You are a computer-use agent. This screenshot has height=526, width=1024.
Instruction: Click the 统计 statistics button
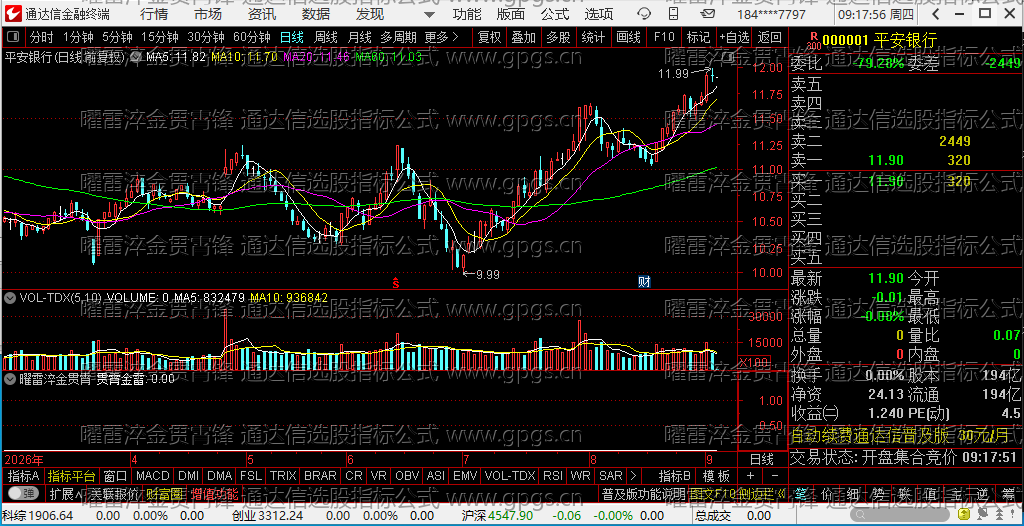[x=593, y=37]
